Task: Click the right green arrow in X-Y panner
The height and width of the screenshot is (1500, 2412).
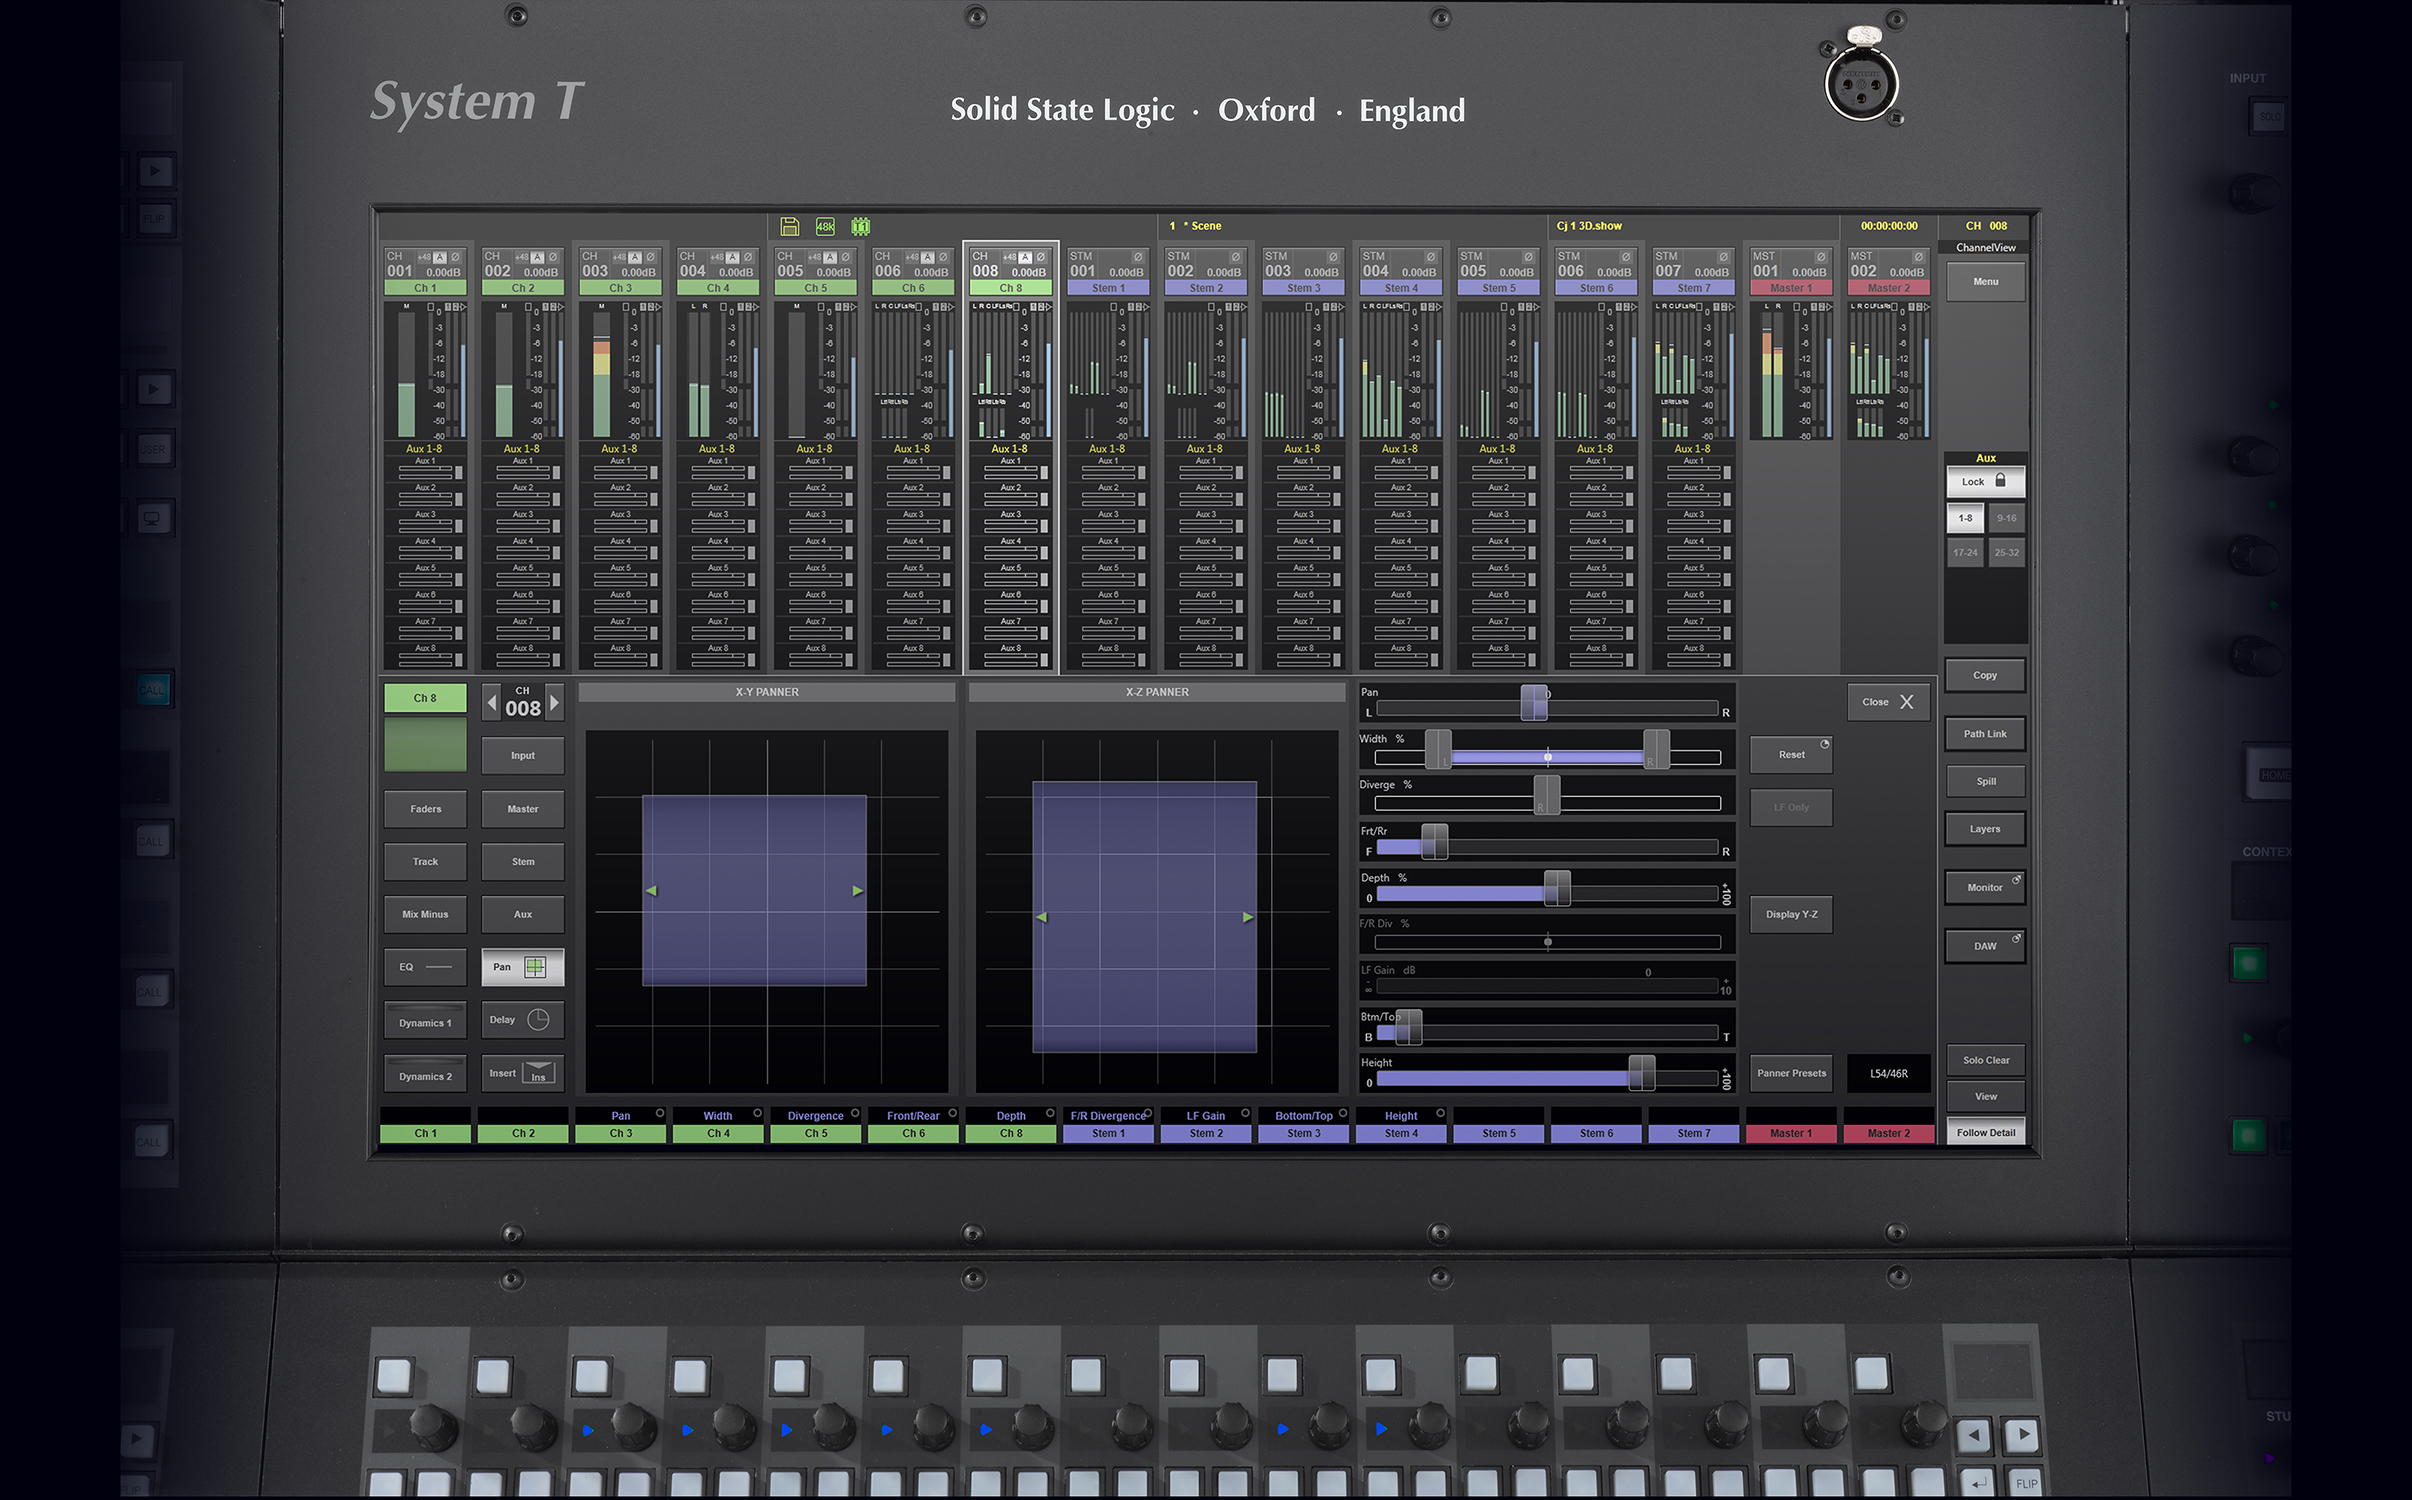Action: point(858,890)
